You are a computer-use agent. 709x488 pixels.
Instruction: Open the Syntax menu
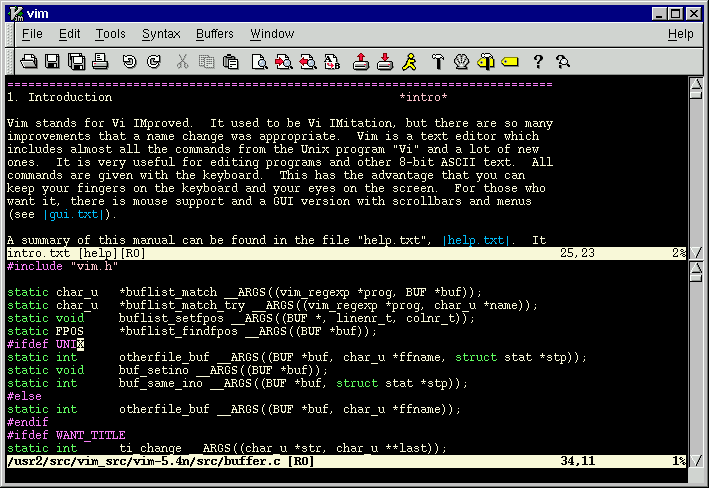(161, 34)
